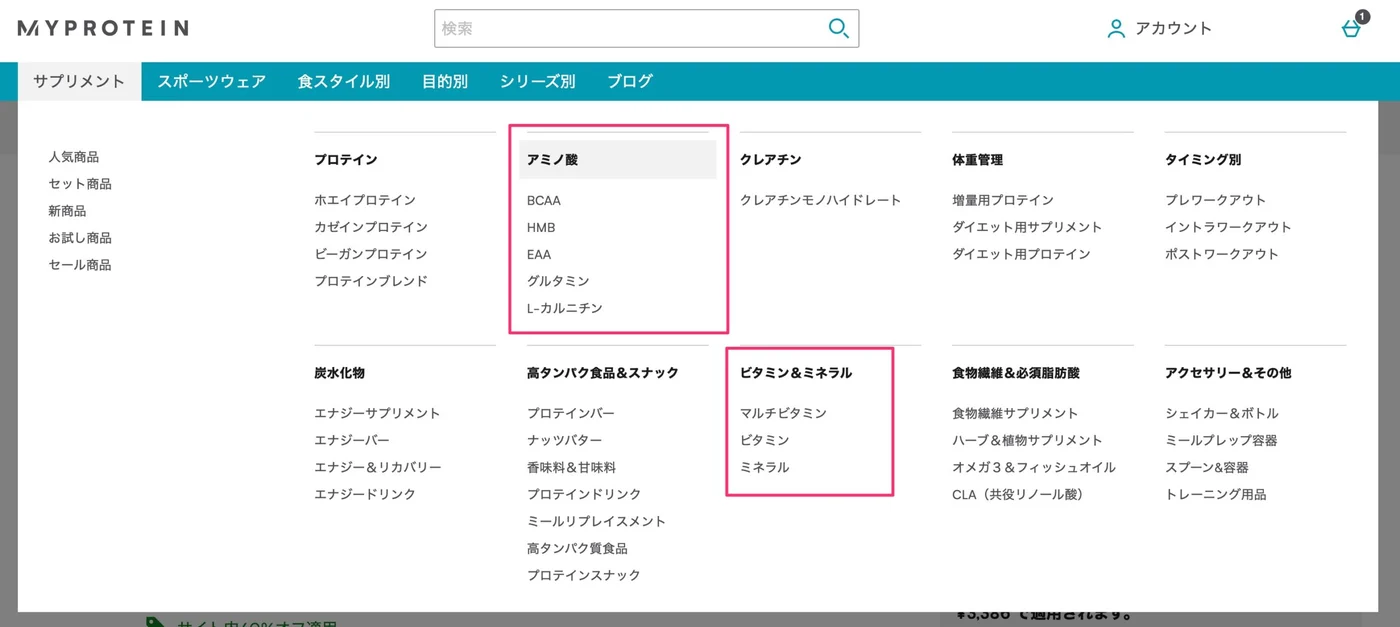Image resolution: width=1400 pixels, height=627 pixels.
Task: Select ダイエット用プロテイン
Action: click(1021, 254)
